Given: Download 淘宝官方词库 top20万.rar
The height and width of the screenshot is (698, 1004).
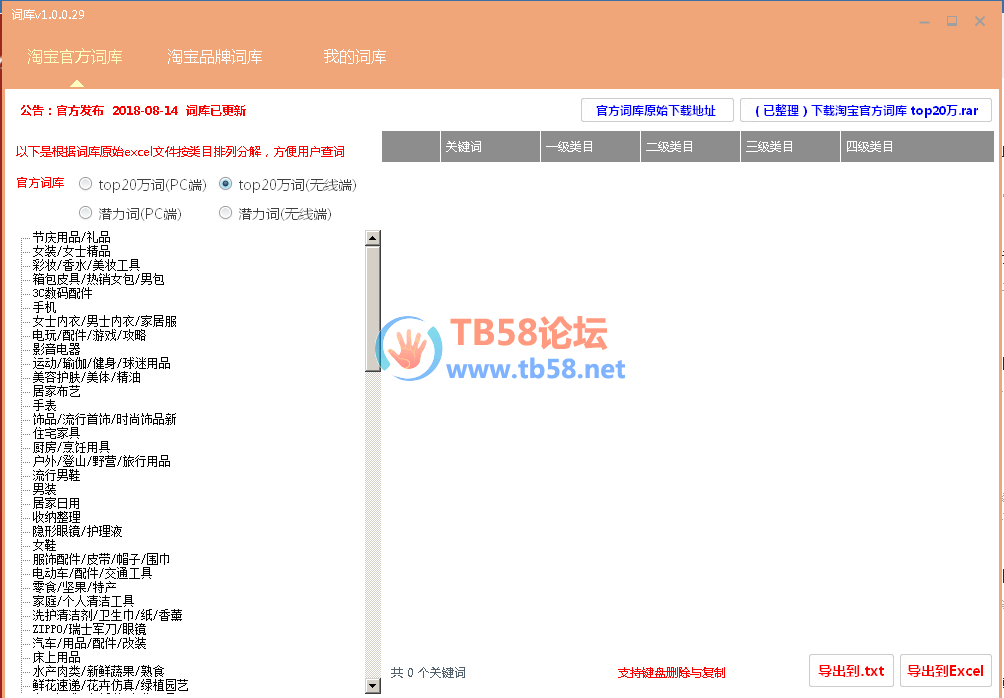Looking at the screenshot, I should click(x=866, y=110).
